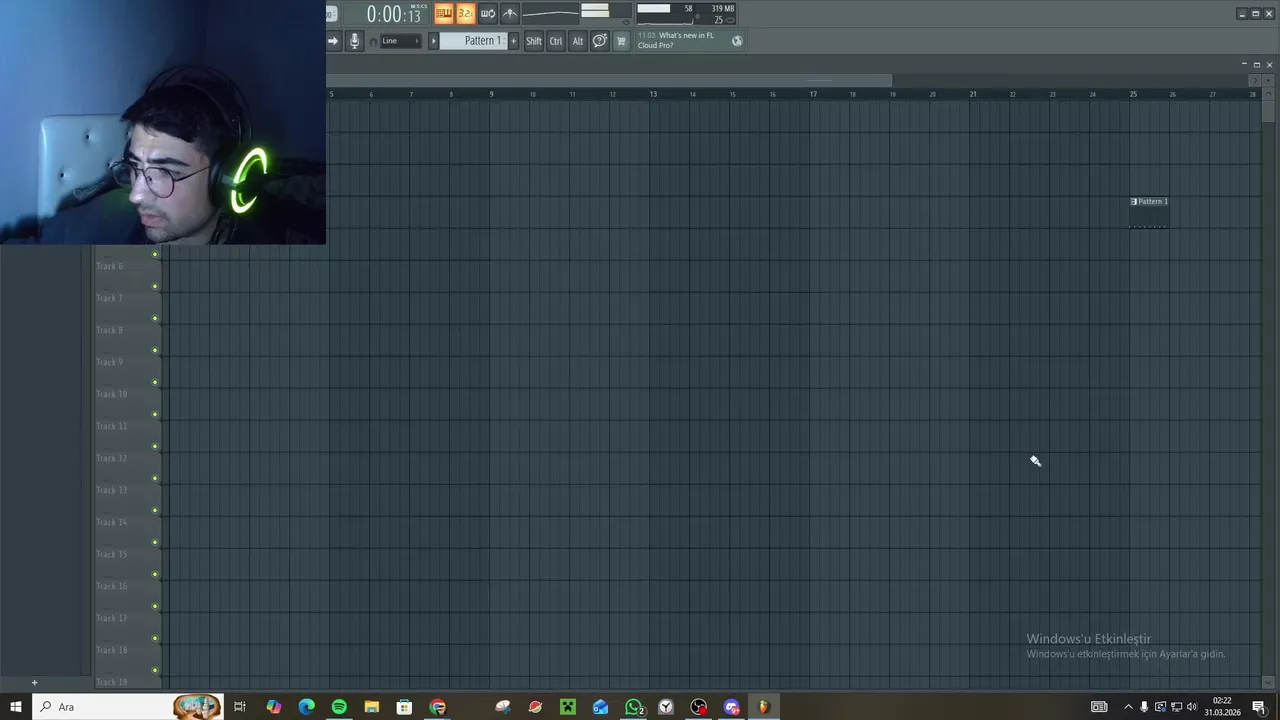
Task: Click the volume icon in system tray
Action: [1192, 707]
